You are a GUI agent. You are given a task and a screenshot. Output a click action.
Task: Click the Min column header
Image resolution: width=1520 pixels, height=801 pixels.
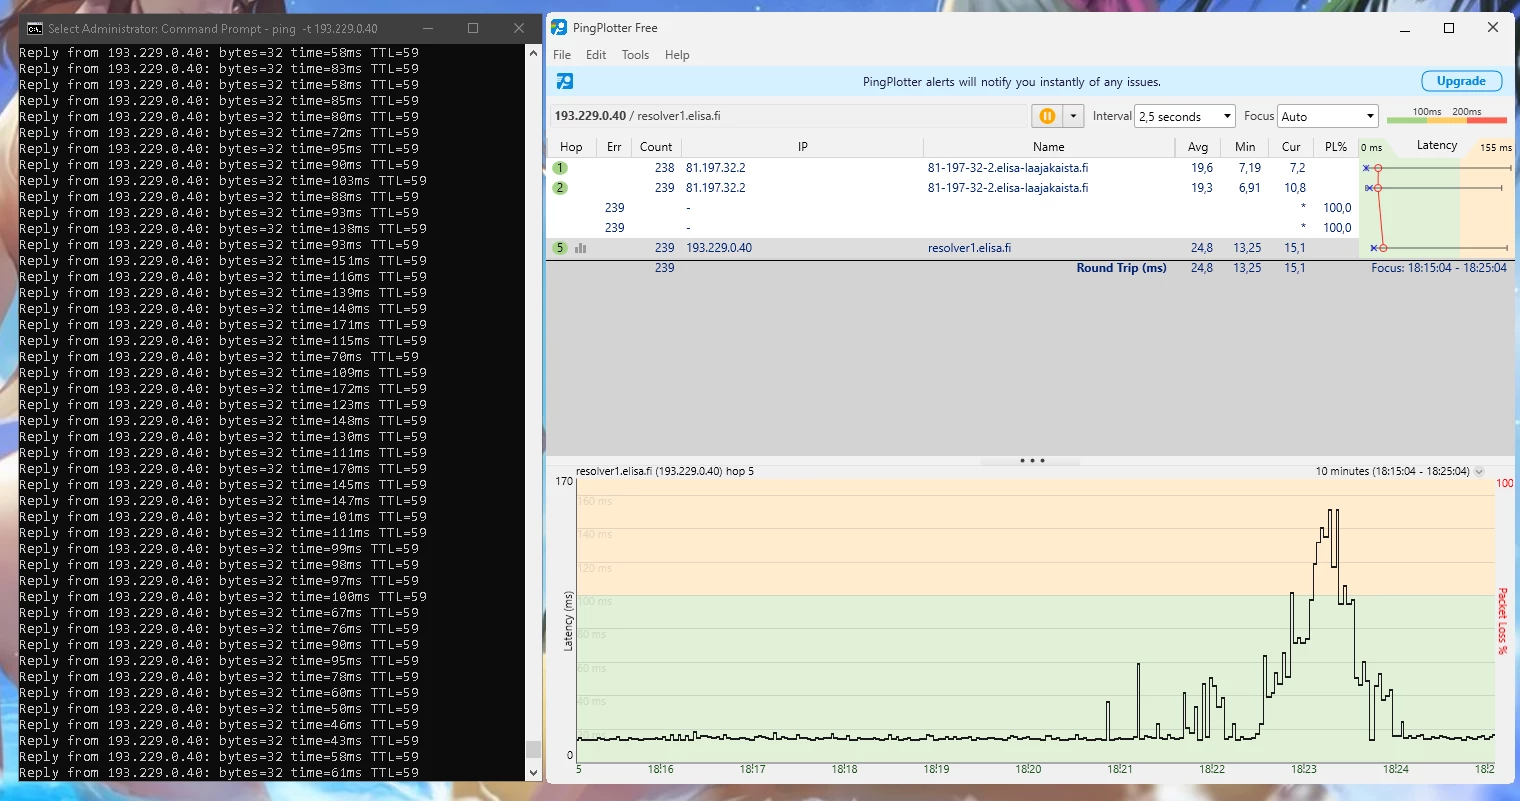pyautogui.click(x=1245, y=147)
